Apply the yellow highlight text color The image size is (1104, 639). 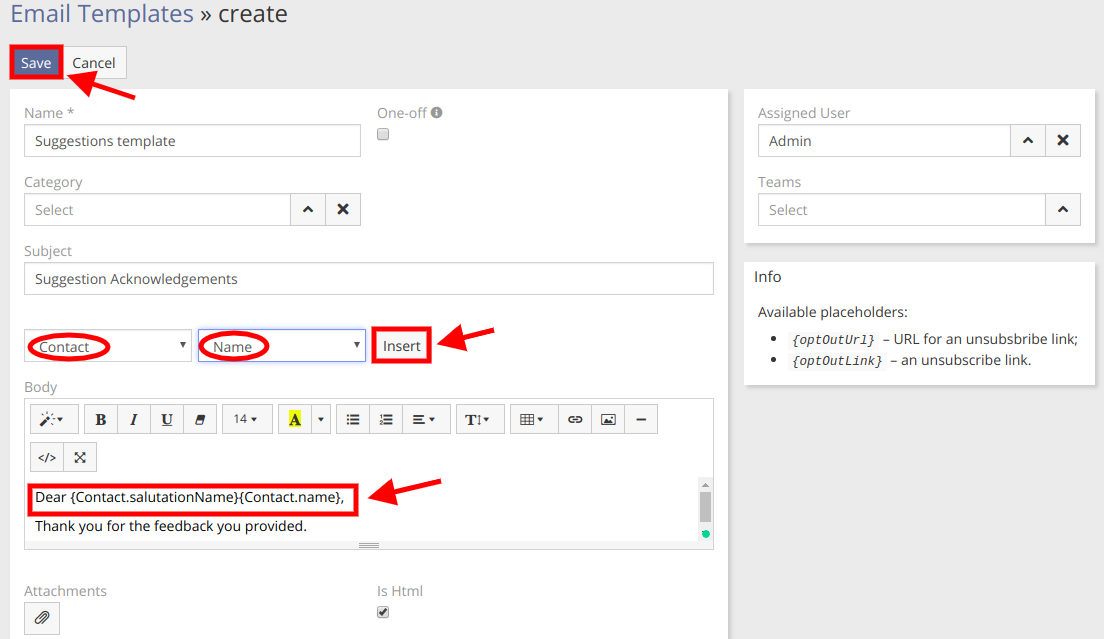pos(294,419)
